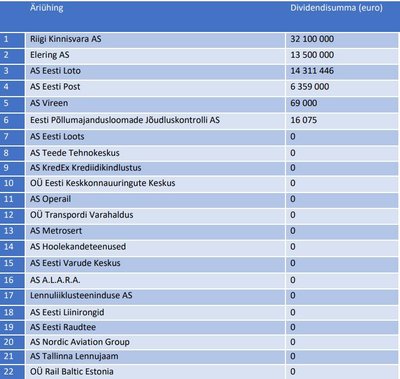Image resolution: width=400 pixels, height=379 pixels.
Task: Select AS Nordic Aviation Group row
Action: click(200, 342)
